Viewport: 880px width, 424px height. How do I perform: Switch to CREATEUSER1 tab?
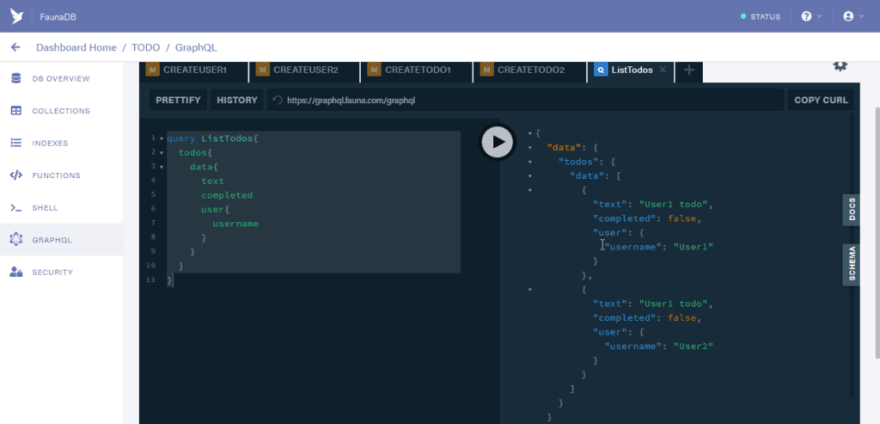(x=194, y=70)
